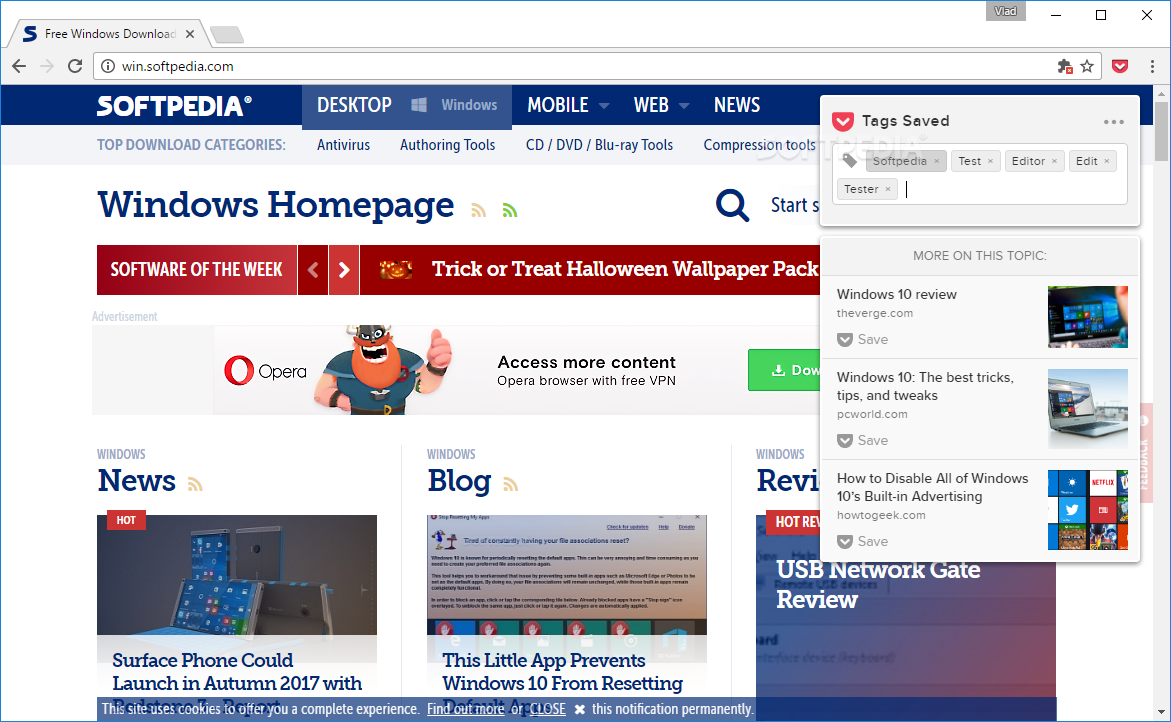Remove the Softpedia tag
The height and width of the screenshot is (722, 1171).
(x=937, y=161)
